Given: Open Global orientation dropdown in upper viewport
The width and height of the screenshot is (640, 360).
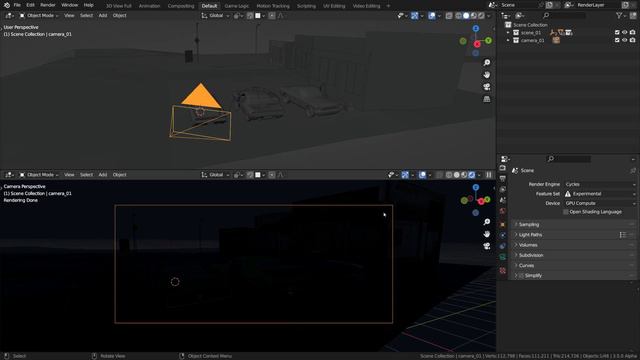Looking at the screenshot, I should (x=215, y=16).
